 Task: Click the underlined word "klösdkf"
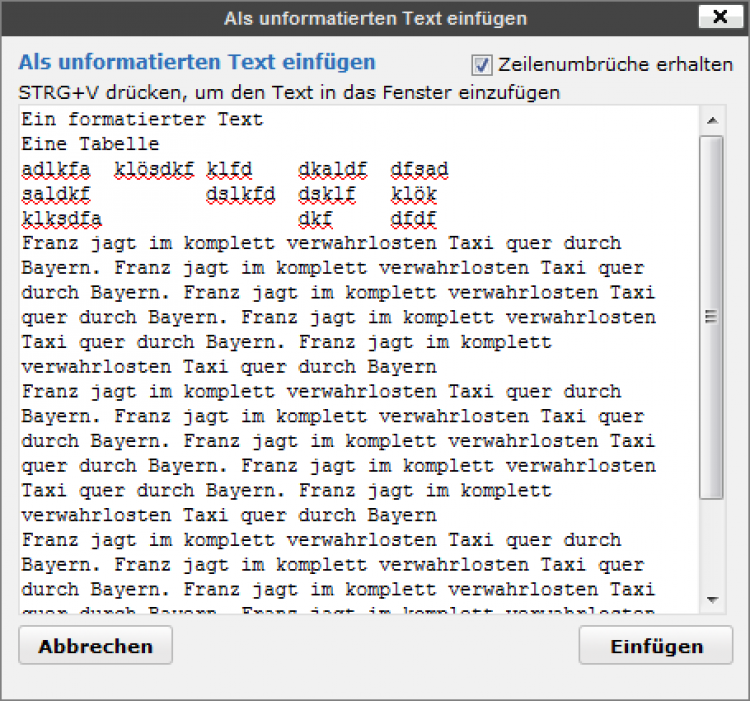(154, 169)
